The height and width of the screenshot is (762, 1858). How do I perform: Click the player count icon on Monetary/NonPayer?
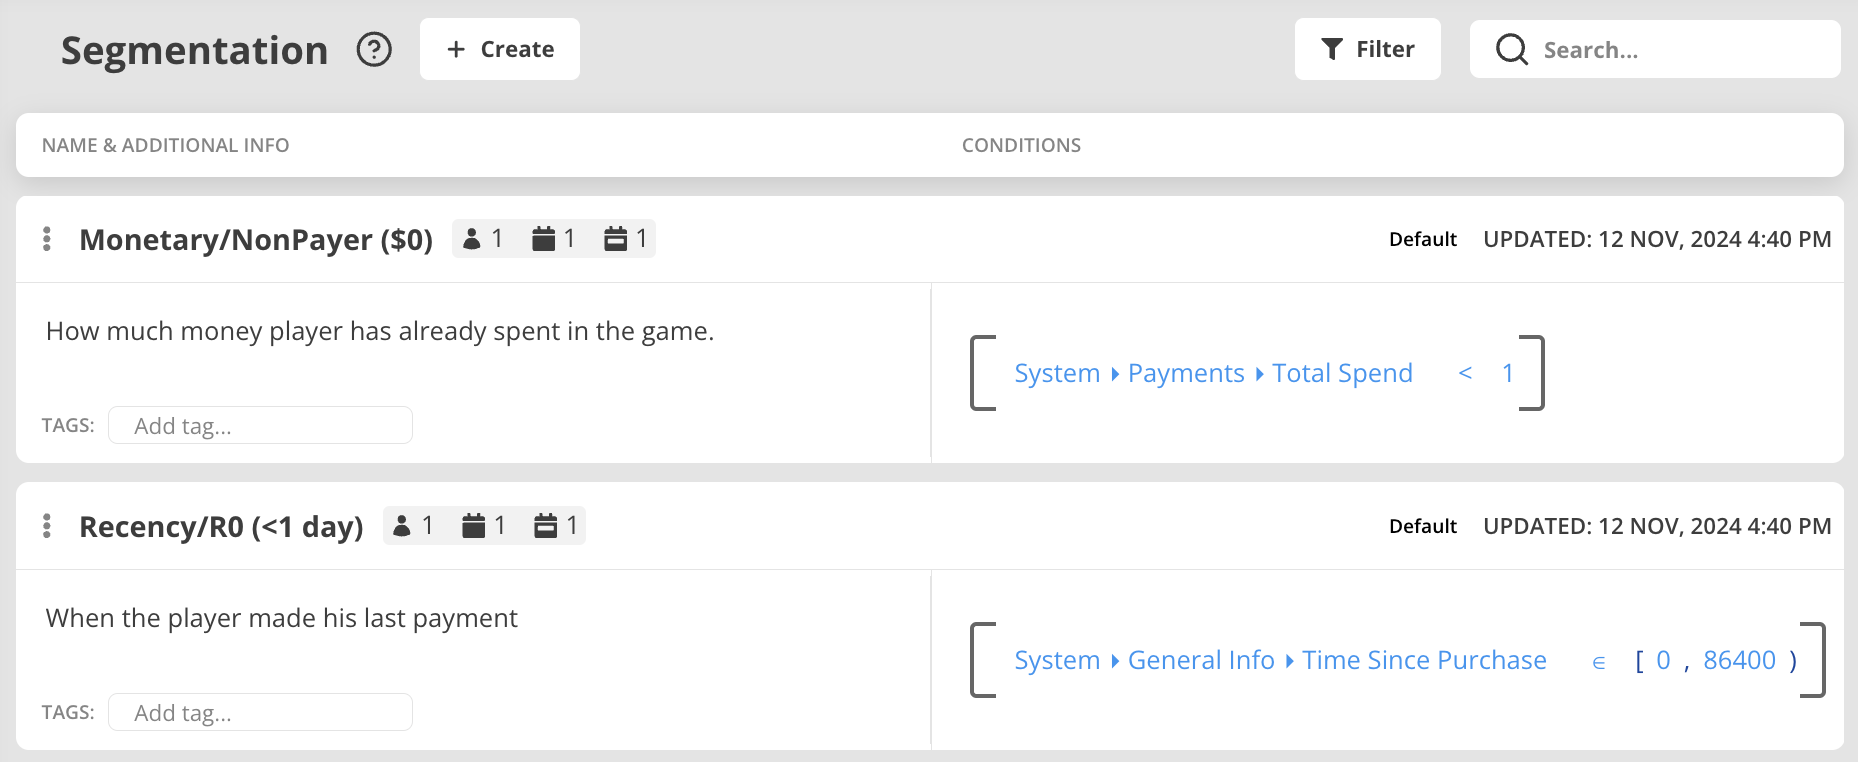473,239
